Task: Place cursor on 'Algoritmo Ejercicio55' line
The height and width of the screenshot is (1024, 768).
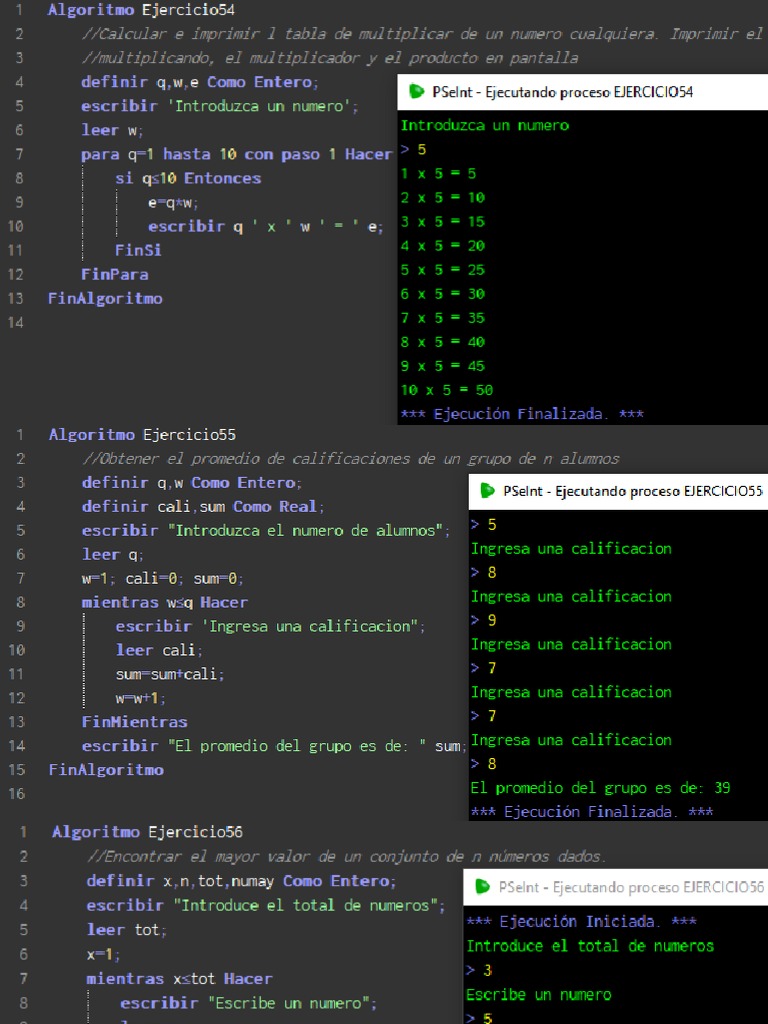Action: 142,434
